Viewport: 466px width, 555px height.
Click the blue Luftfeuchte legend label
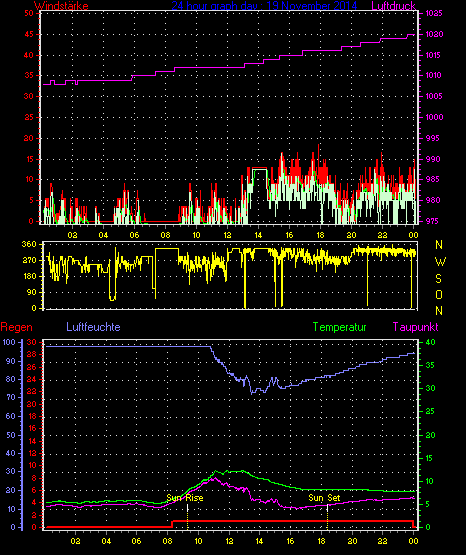(x=93, y=327)
